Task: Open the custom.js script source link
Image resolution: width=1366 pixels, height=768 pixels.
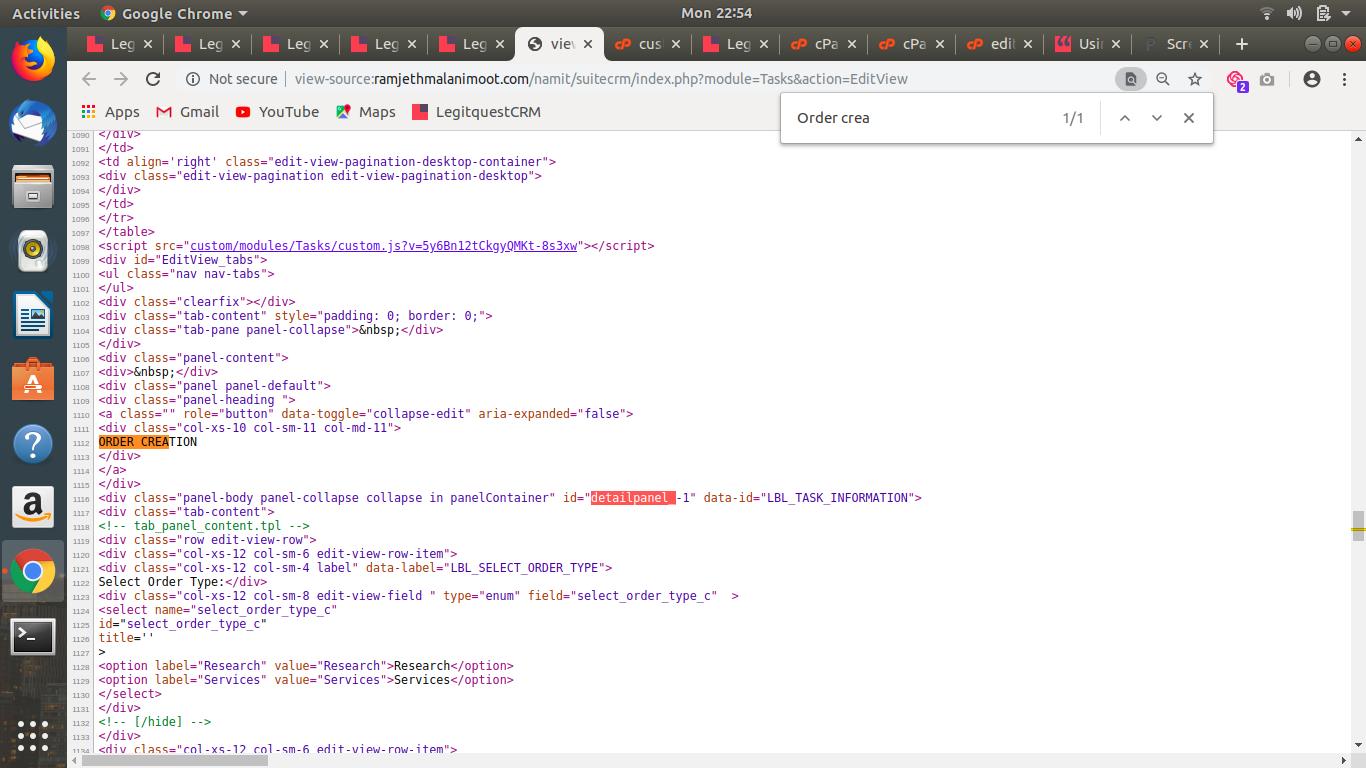Action: [384, 245]
